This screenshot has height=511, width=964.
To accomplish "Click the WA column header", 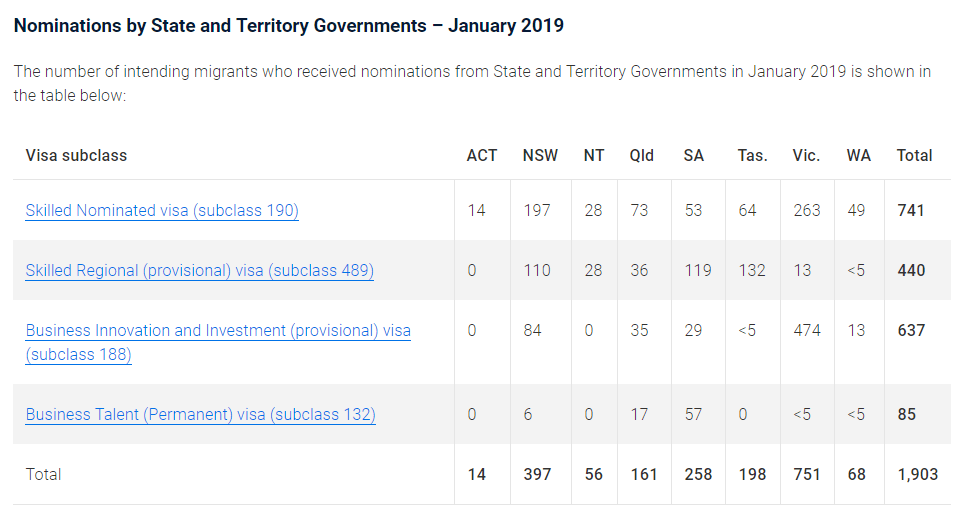I will click(x=858, y=156).
